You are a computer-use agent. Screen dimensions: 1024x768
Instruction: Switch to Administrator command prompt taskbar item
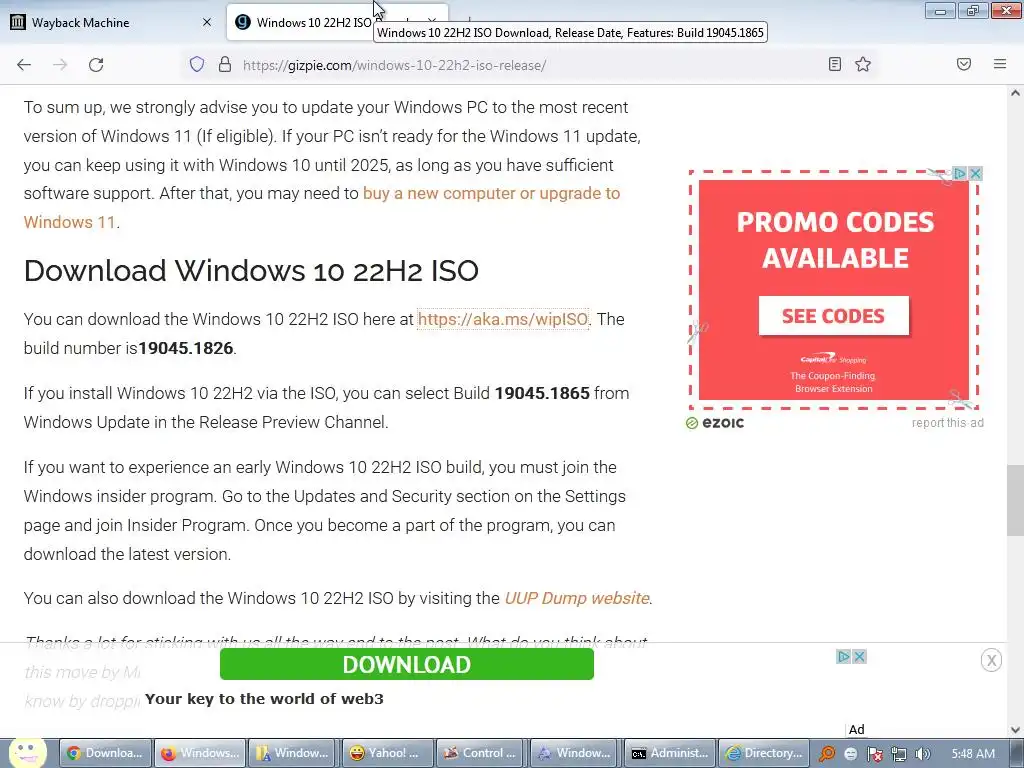point(670,753)
